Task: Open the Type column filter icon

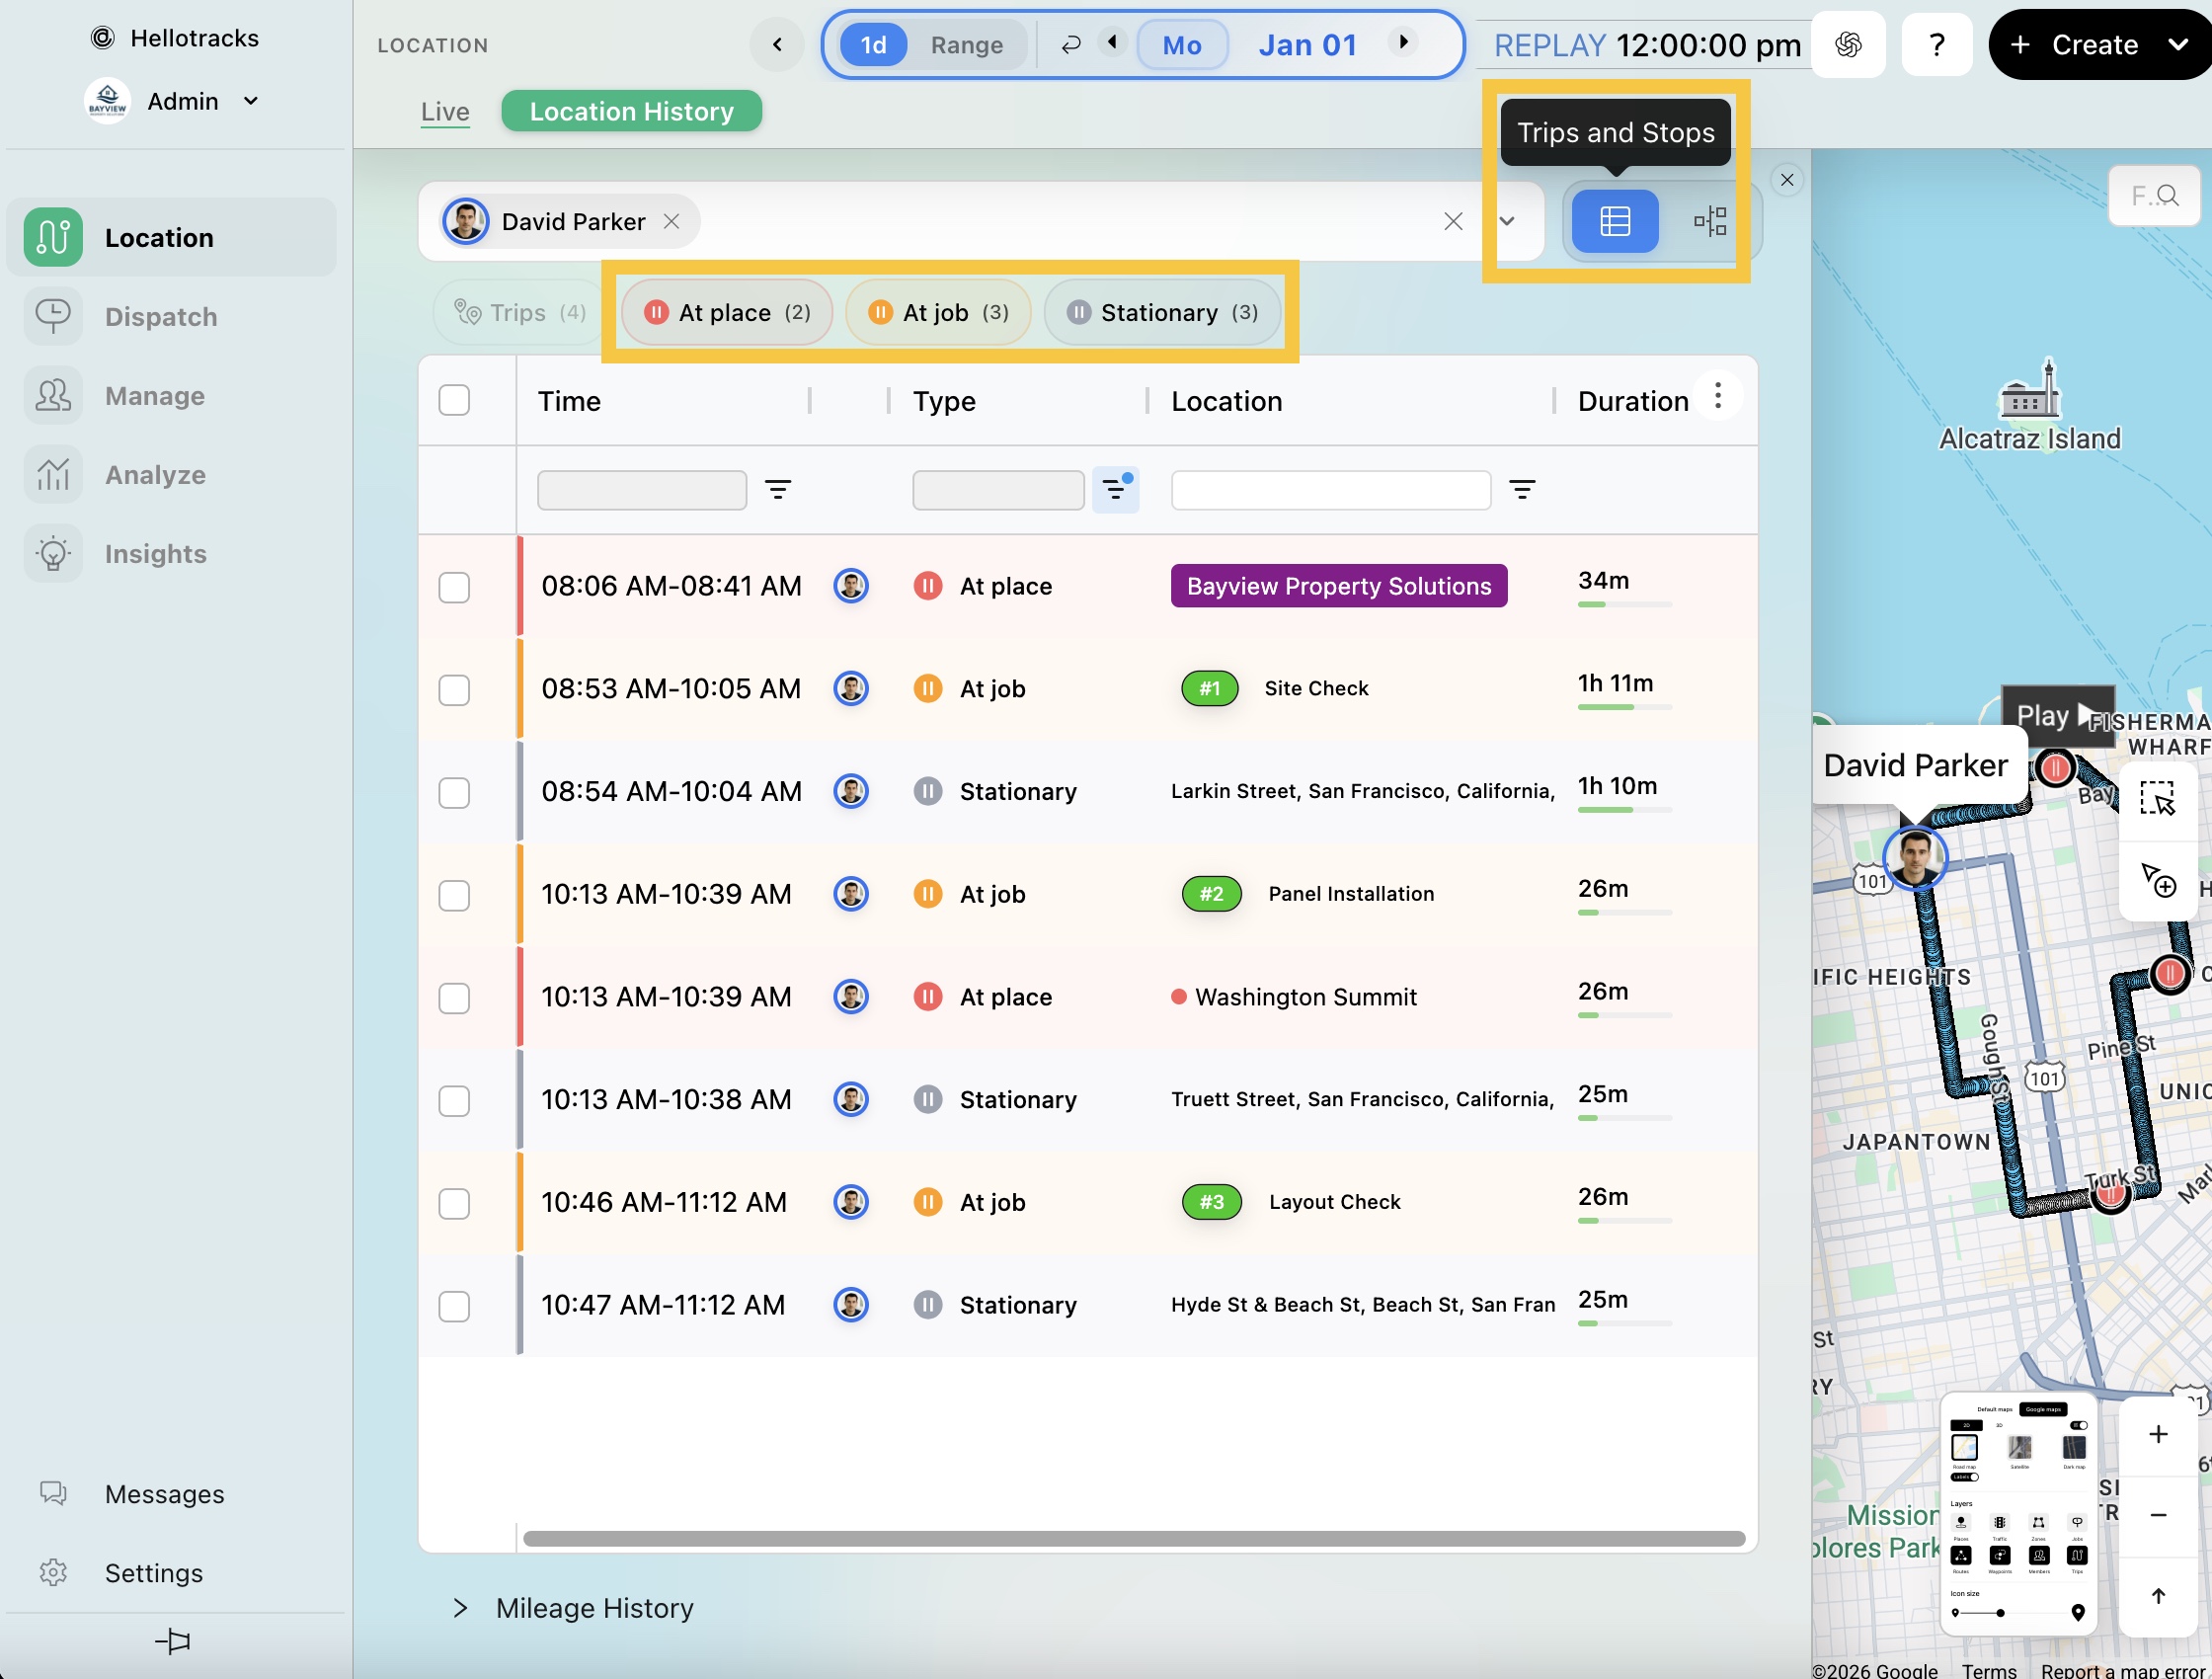Action: tap(1114, 490)
